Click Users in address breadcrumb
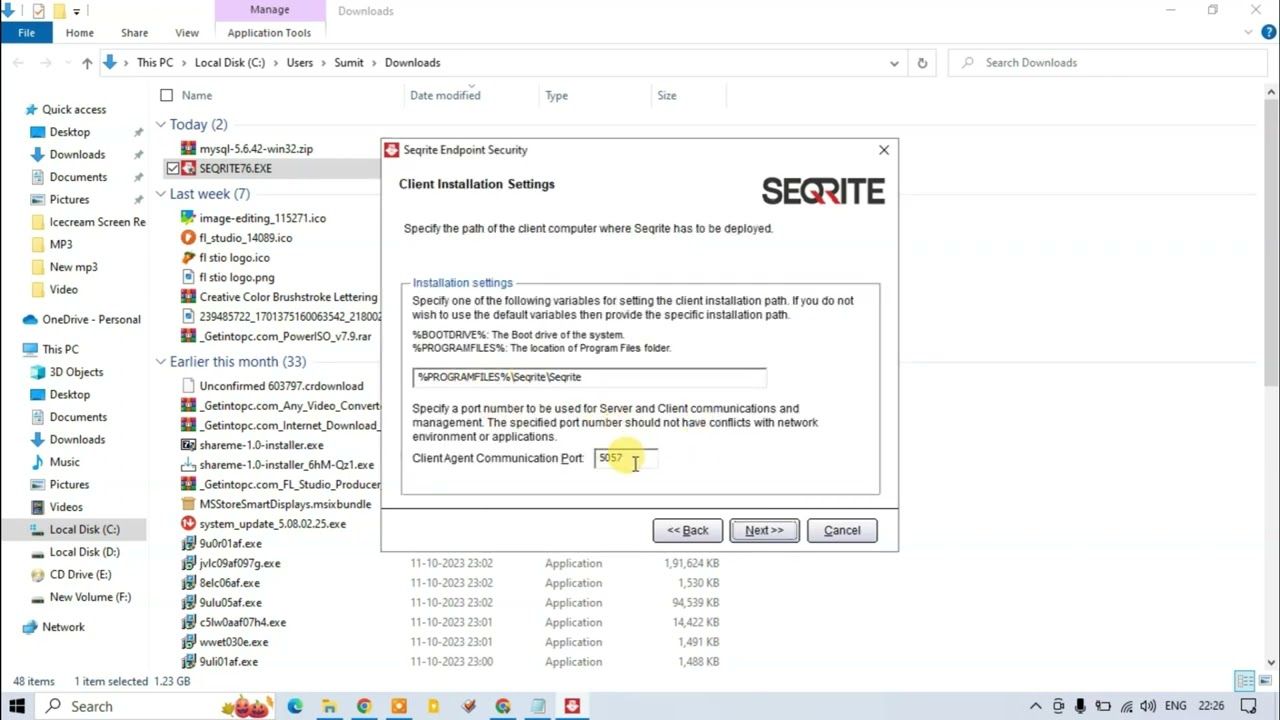This screenshot has width=1280, height=720. tap(300, 63)
